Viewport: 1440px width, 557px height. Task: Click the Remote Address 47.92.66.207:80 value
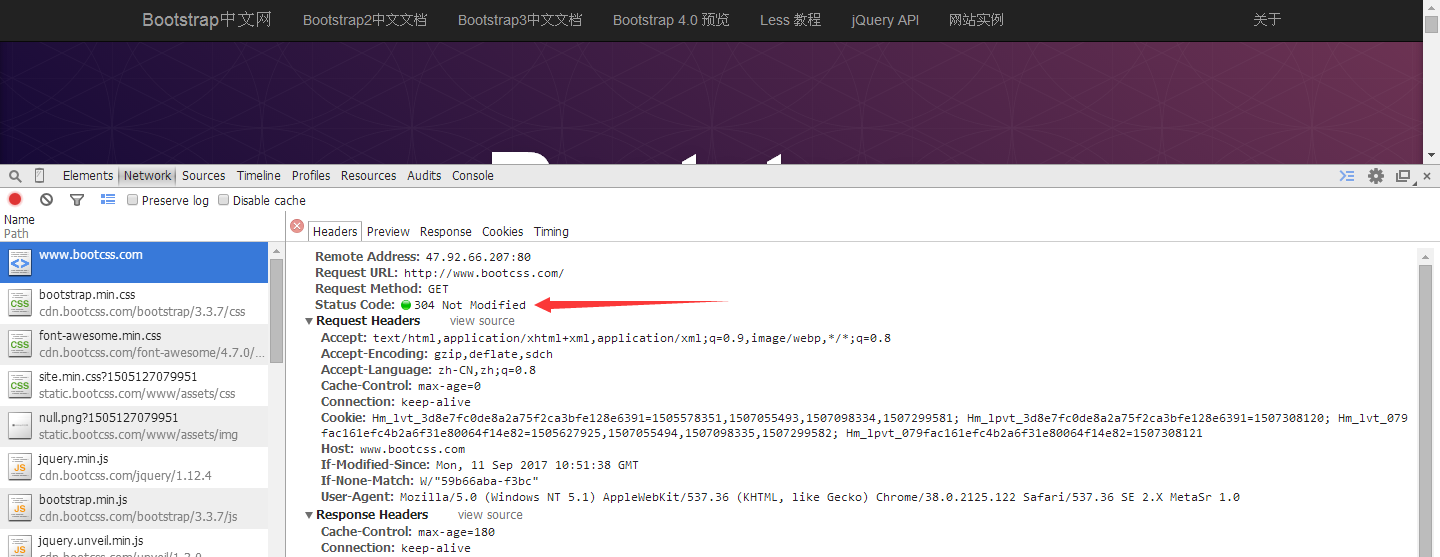coord(478,257)
